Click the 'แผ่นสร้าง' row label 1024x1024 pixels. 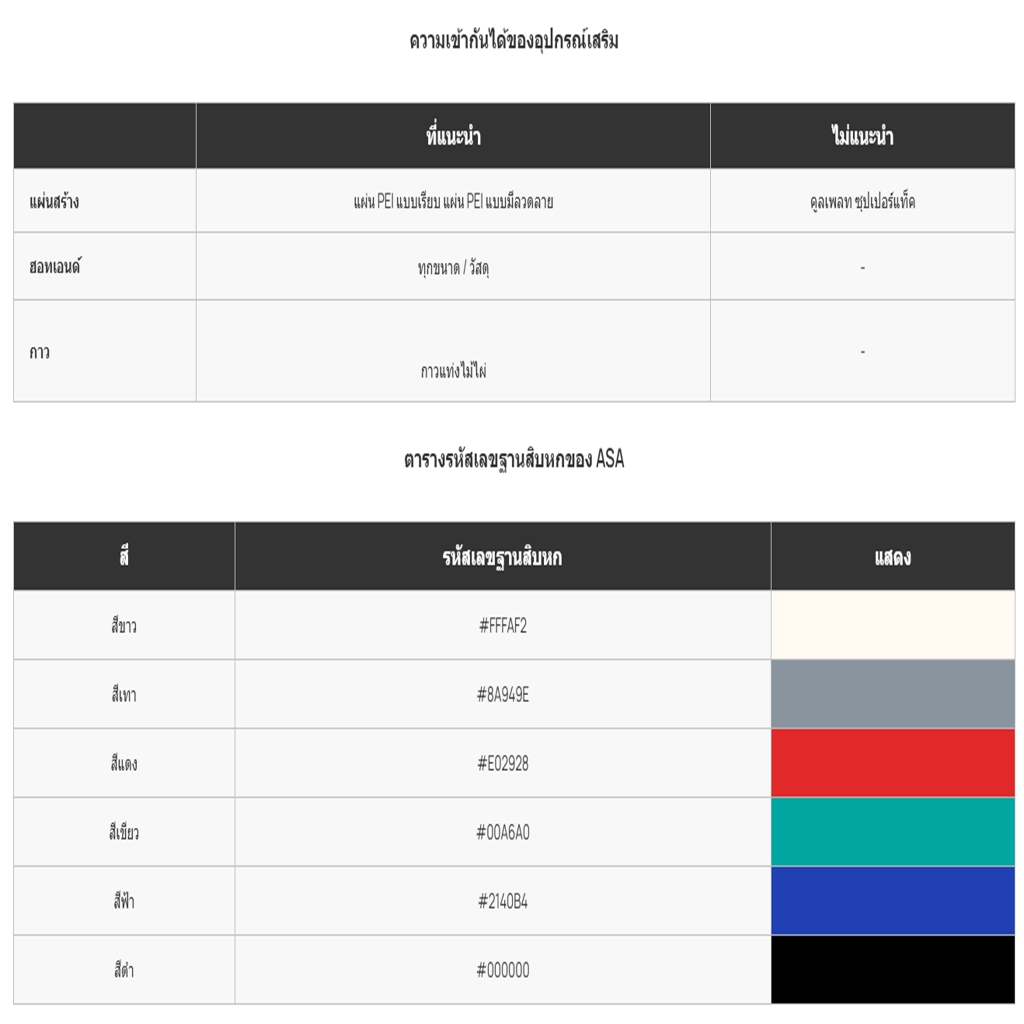coord(54,202)
